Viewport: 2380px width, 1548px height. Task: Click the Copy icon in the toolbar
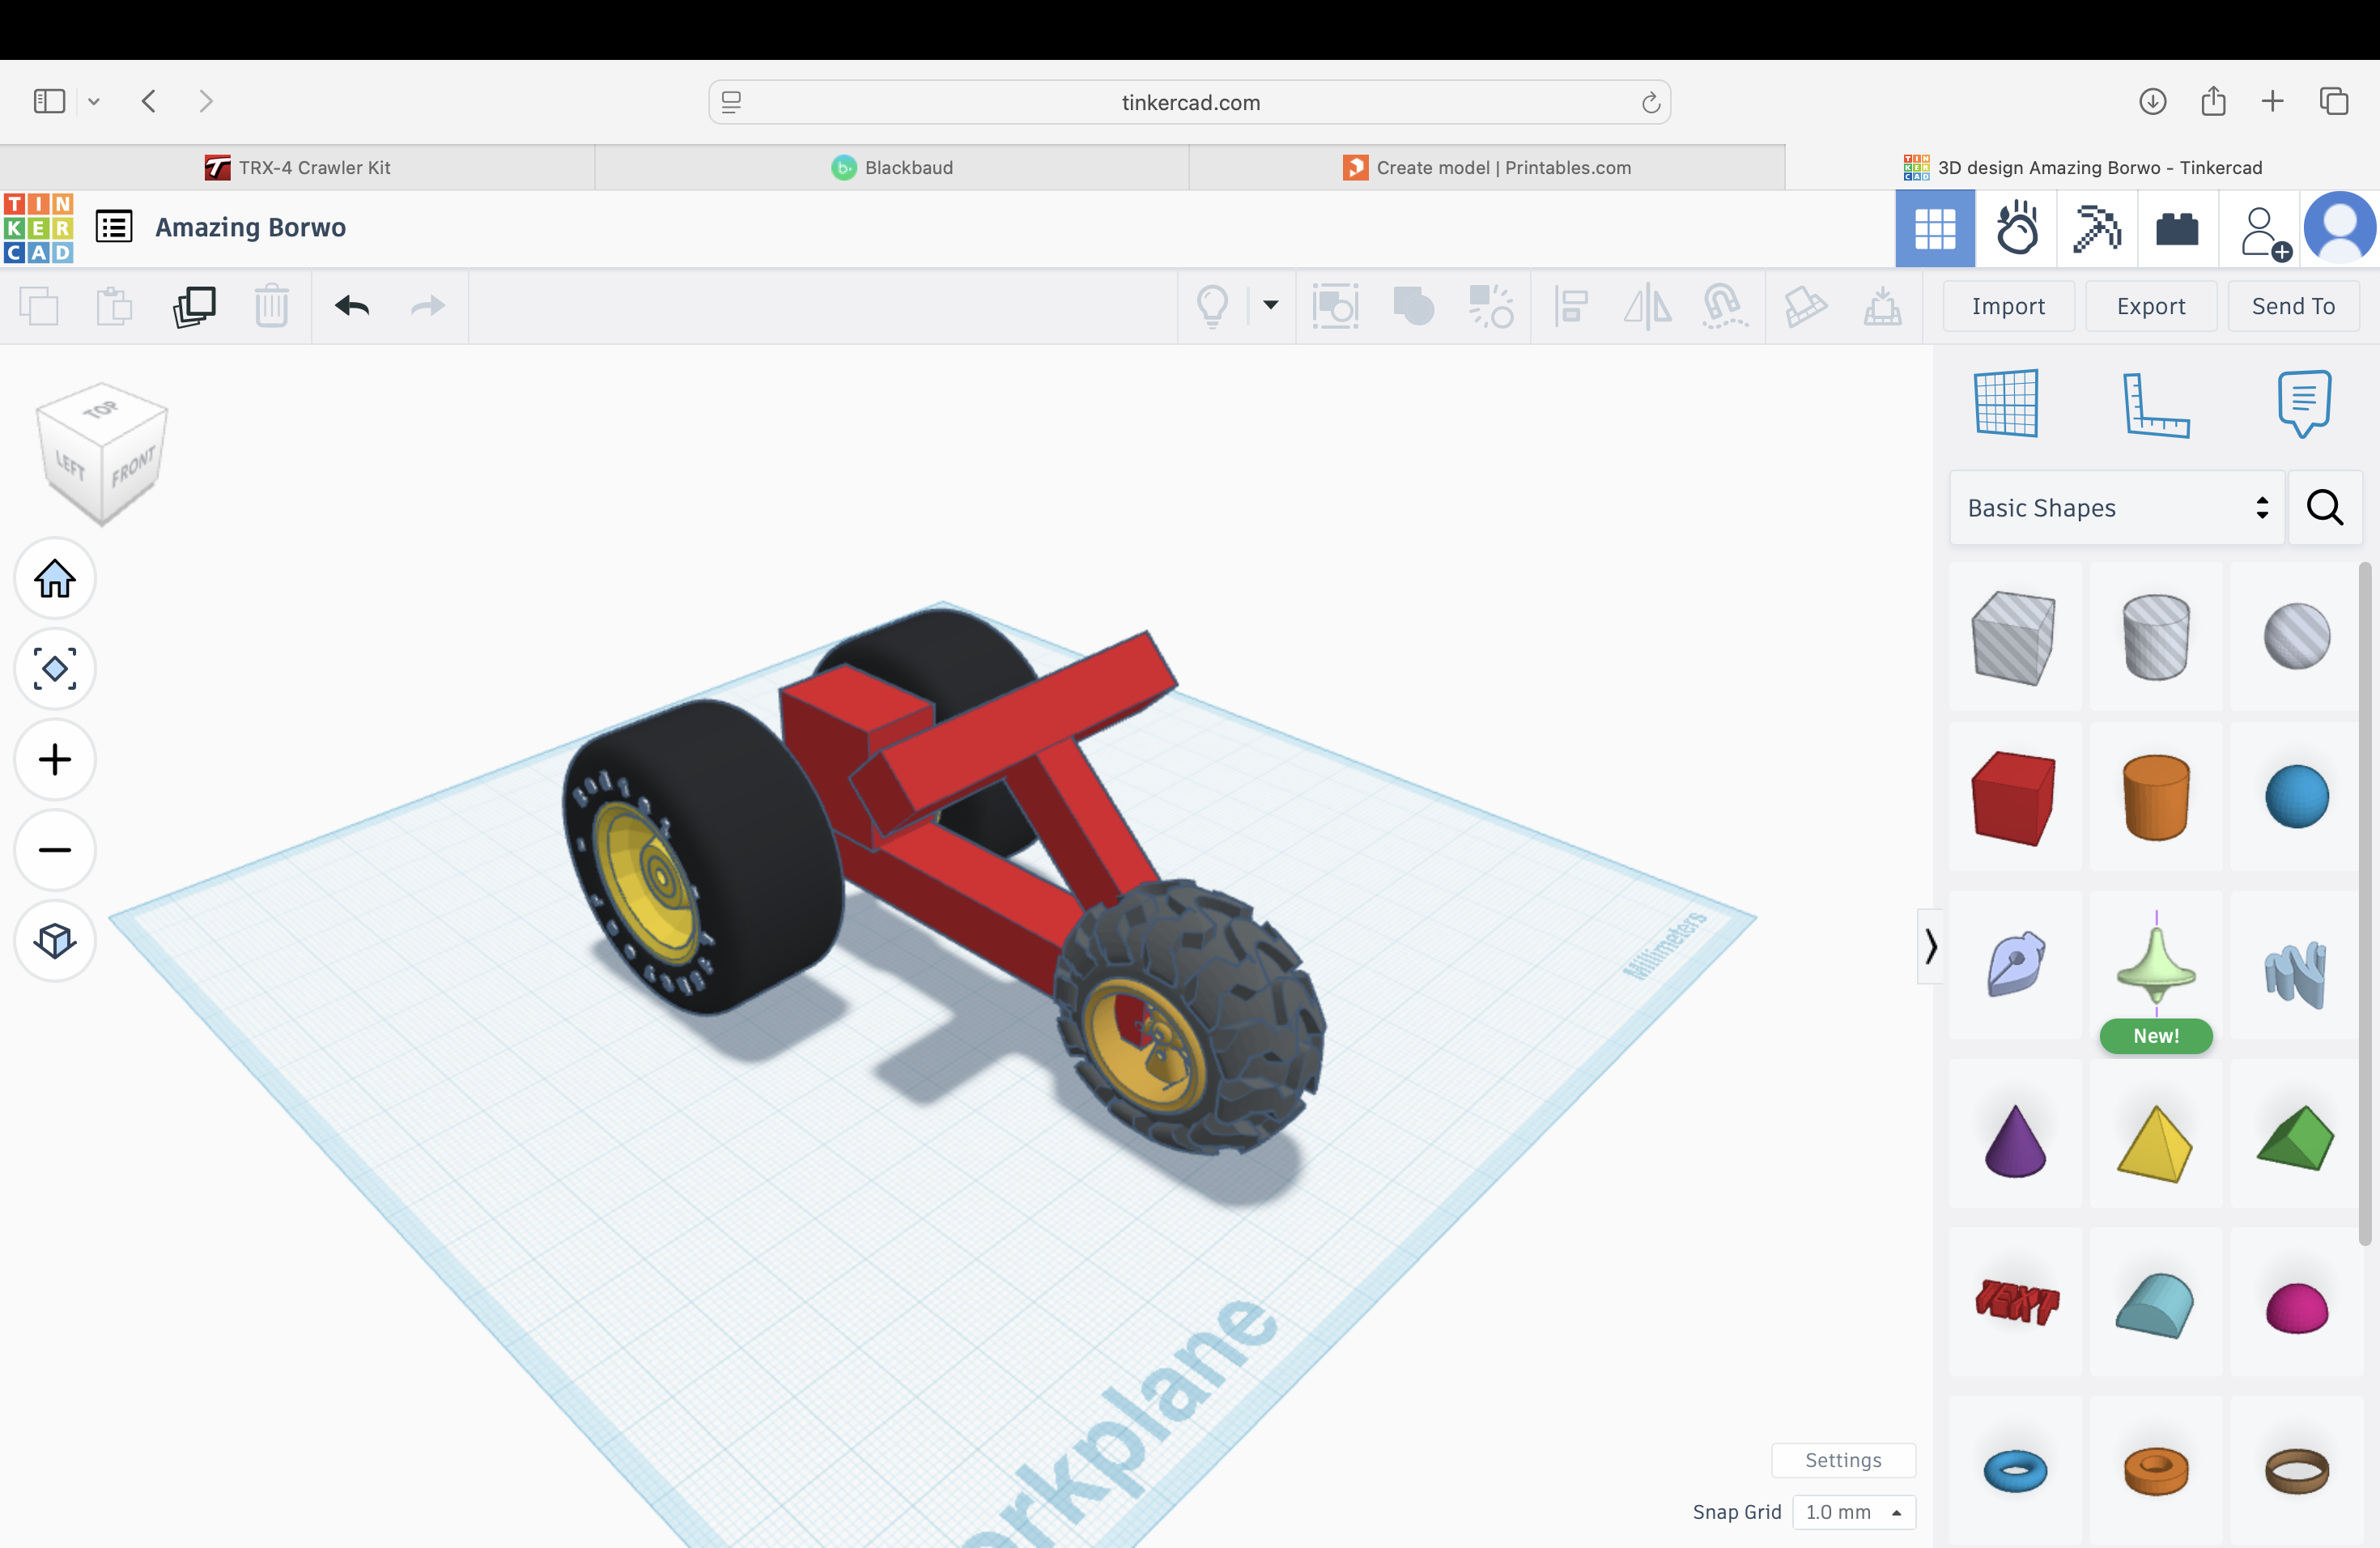(x=39, y=306)
